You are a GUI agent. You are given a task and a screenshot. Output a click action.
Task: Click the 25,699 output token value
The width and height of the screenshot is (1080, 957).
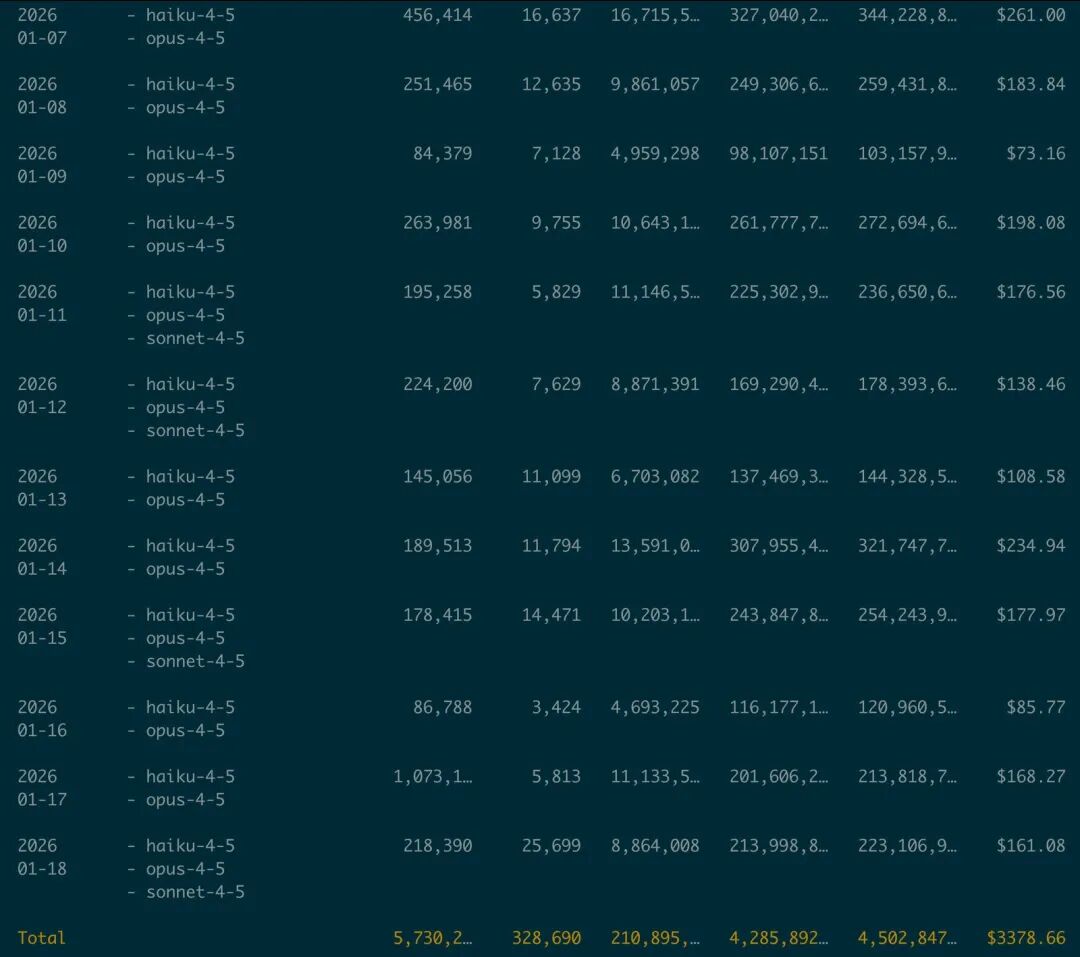tap(550, 845)
